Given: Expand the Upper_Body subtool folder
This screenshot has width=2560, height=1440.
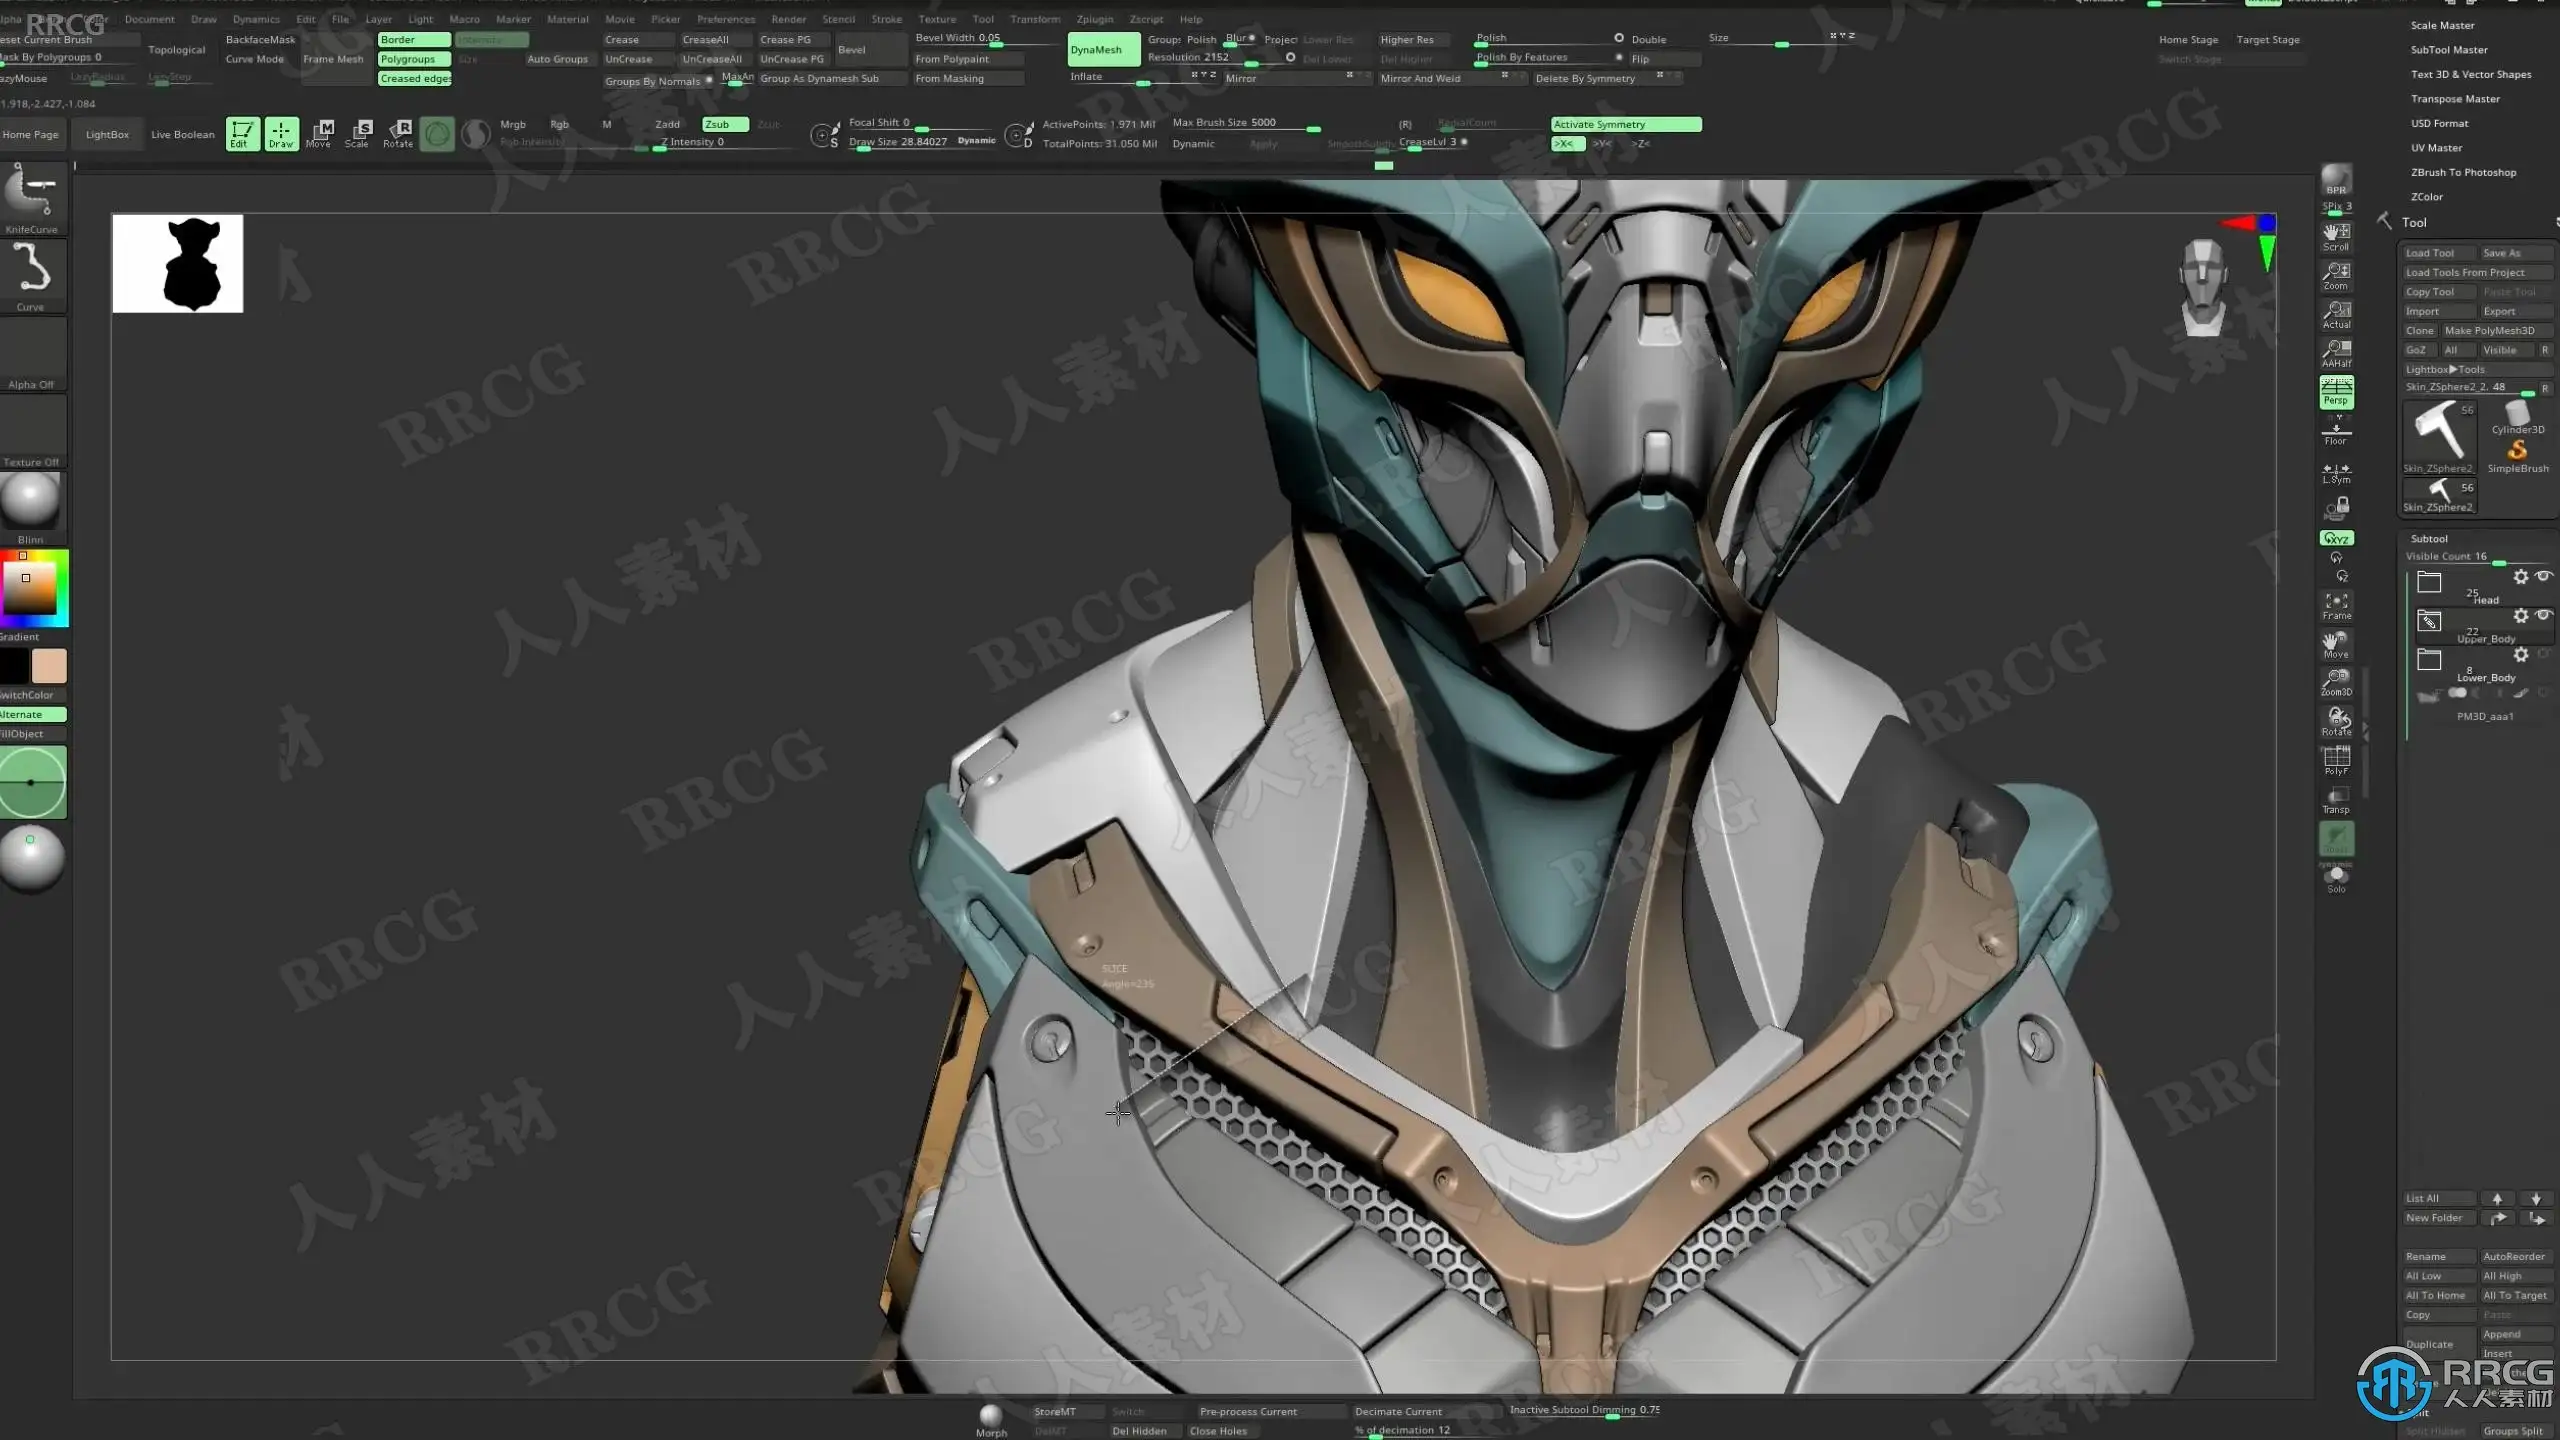Looking at the screenshot, I should [2429, 621].
